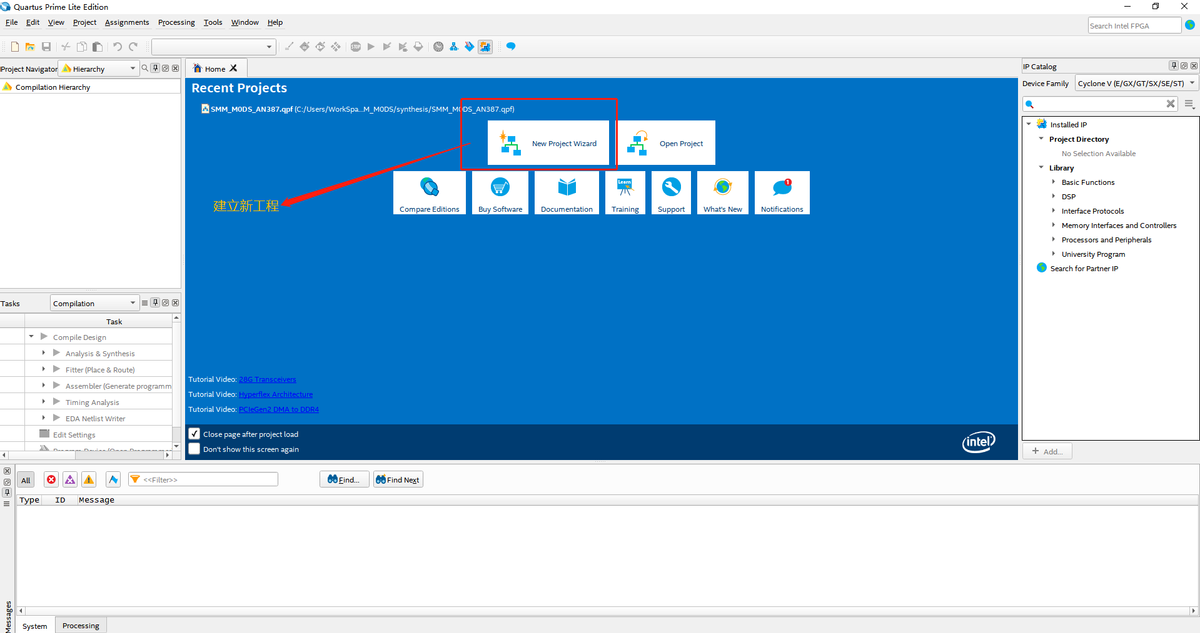The width and height of the screenshot is (1200, 633).
Task: Expand Memory Interfaces and Controllers library
Action: pos(1054,225)
